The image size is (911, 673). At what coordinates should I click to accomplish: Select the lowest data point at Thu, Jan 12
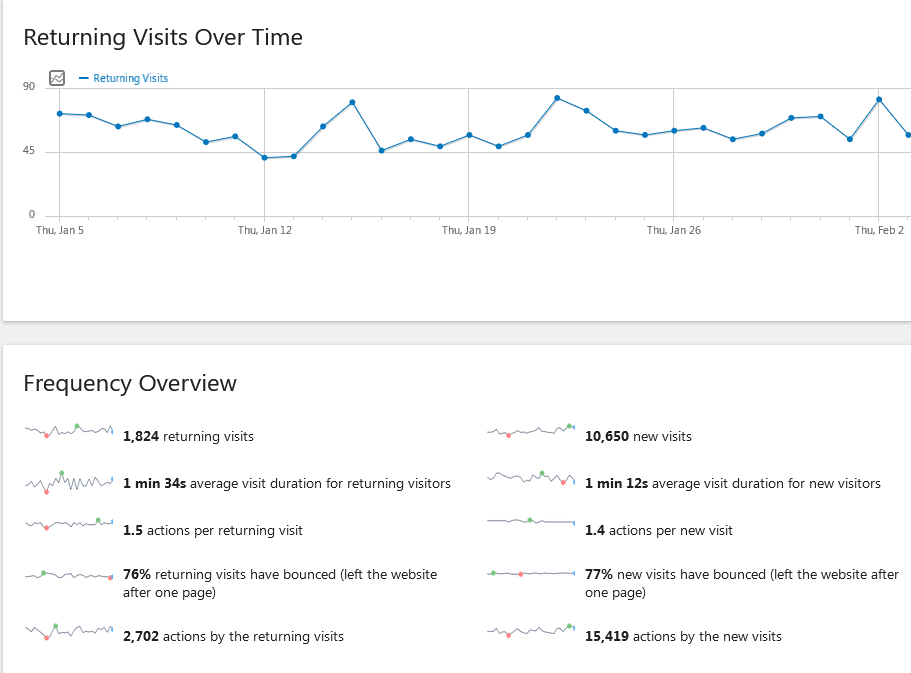click(264, 157)
